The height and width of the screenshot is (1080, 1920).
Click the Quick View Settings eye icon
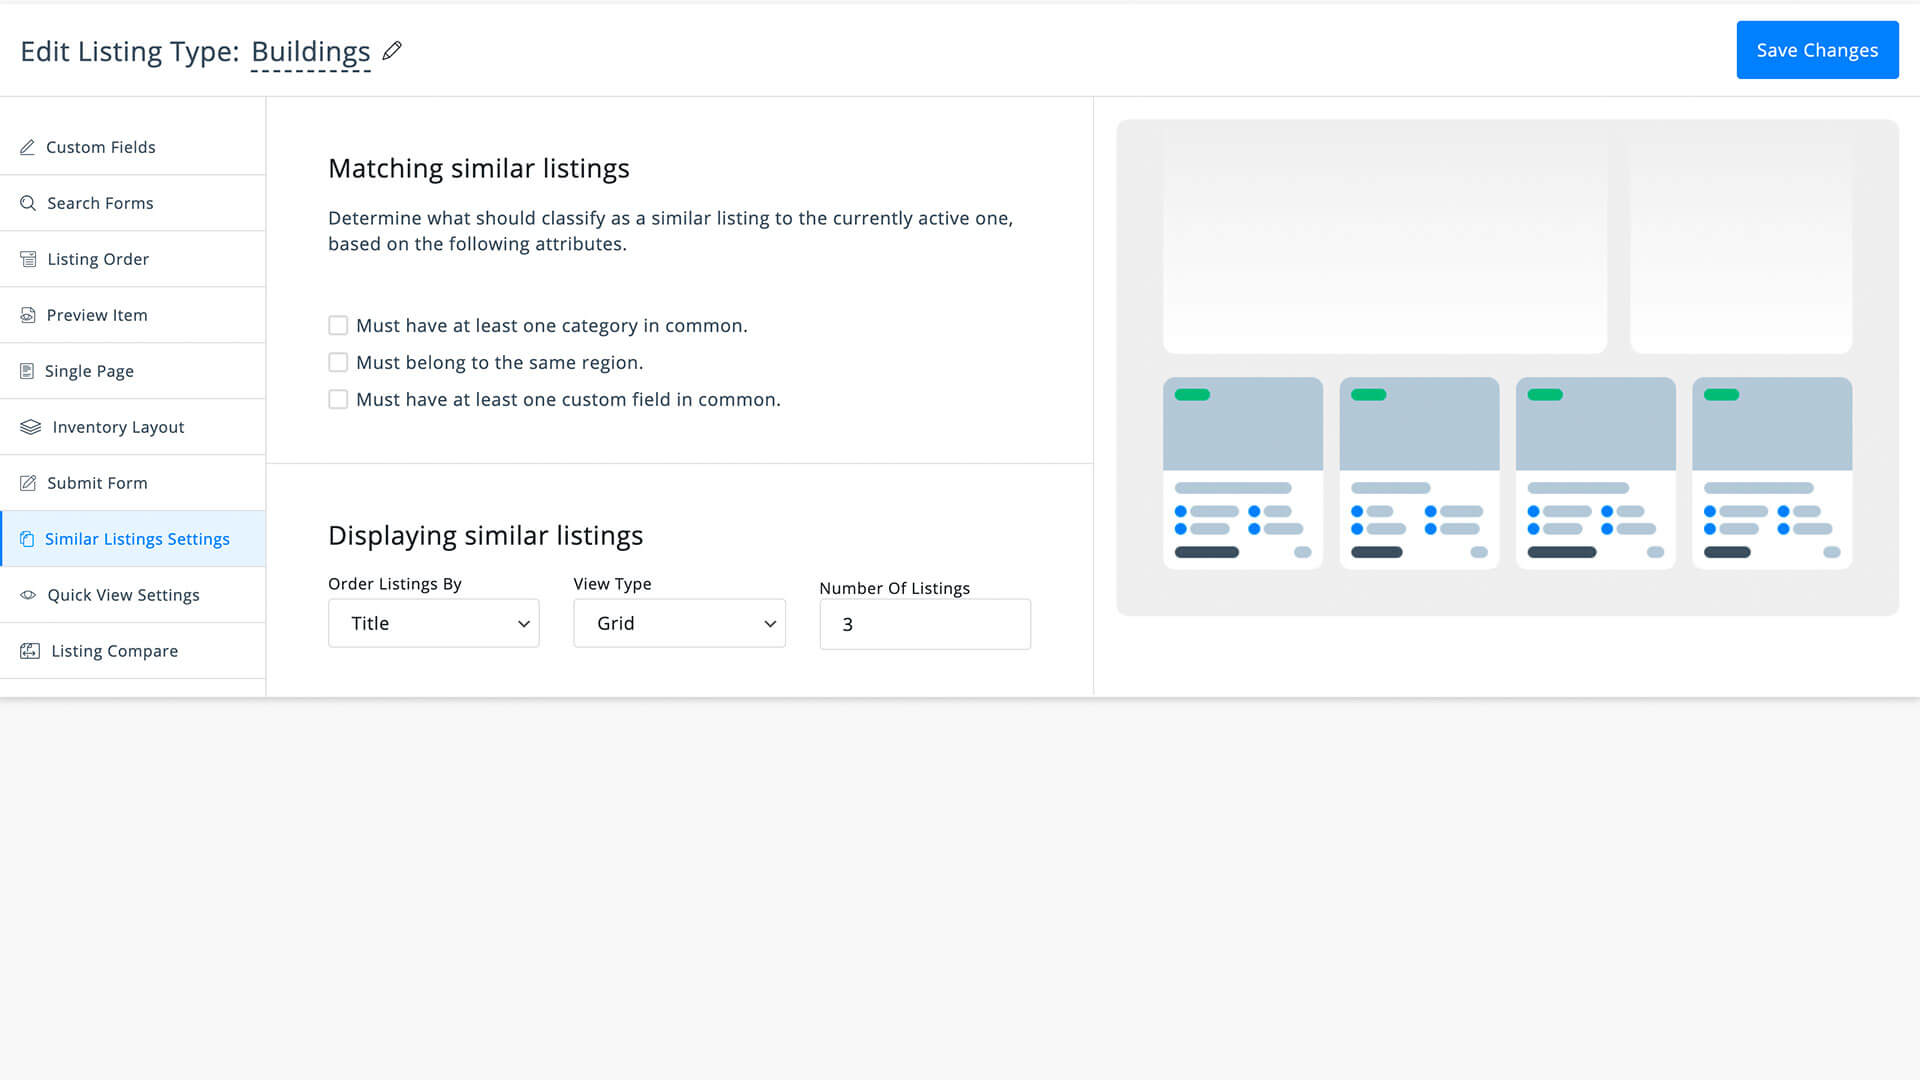point(28,595)
